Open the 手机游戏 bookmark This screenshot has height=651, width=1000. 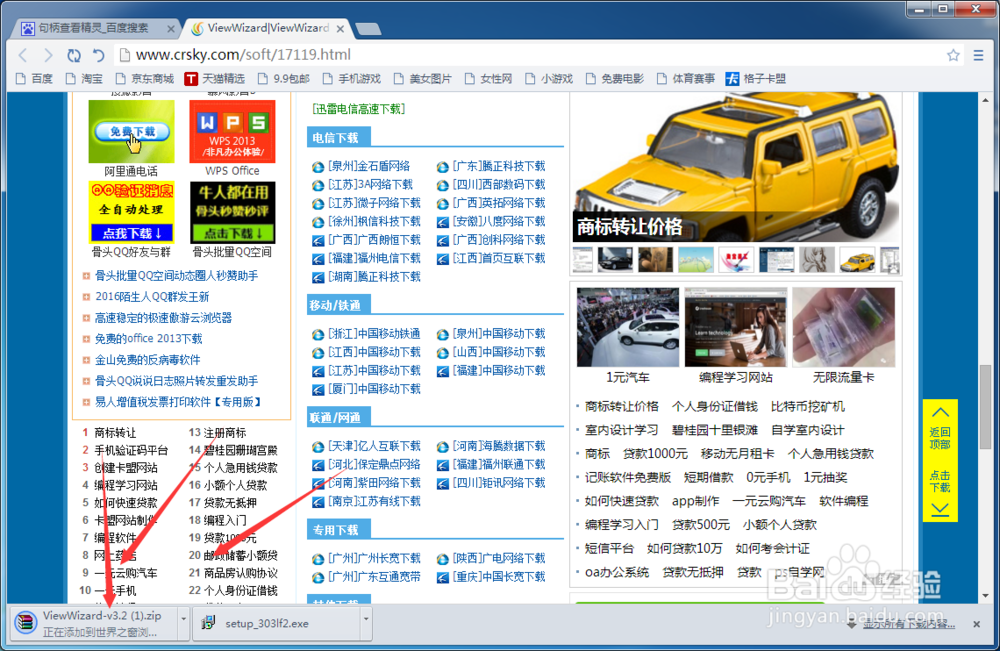351,79
